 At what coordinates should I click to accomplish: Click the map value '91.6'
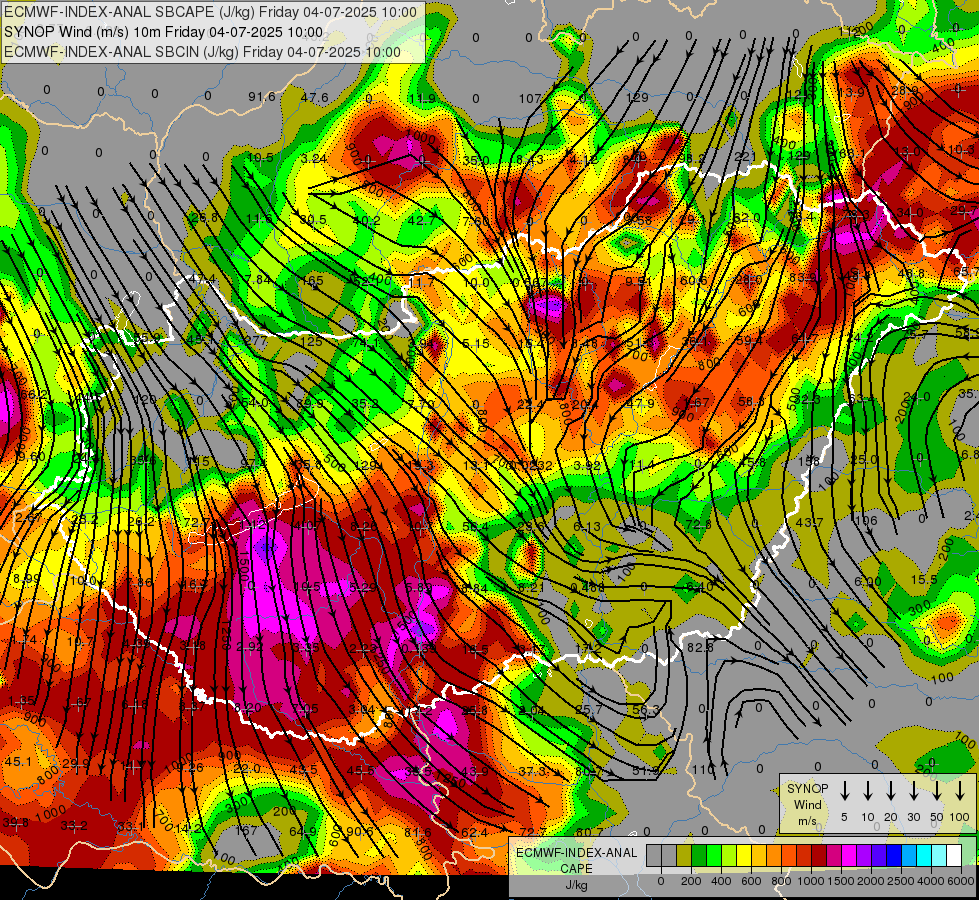pos(262,96)
